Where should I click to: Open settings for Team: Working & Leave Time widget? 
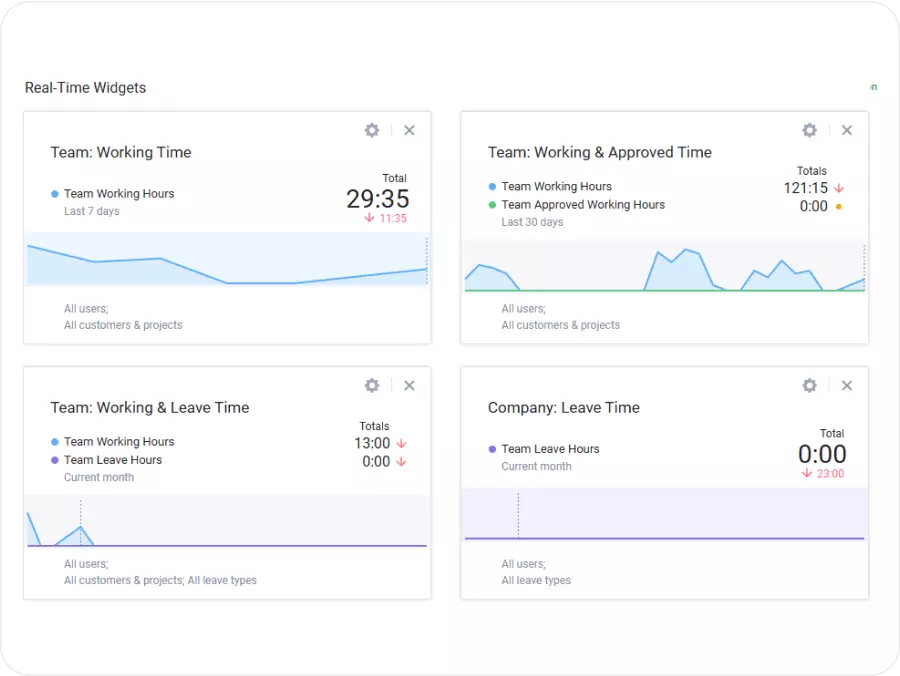pyautogui.click(x=371, y=385)
